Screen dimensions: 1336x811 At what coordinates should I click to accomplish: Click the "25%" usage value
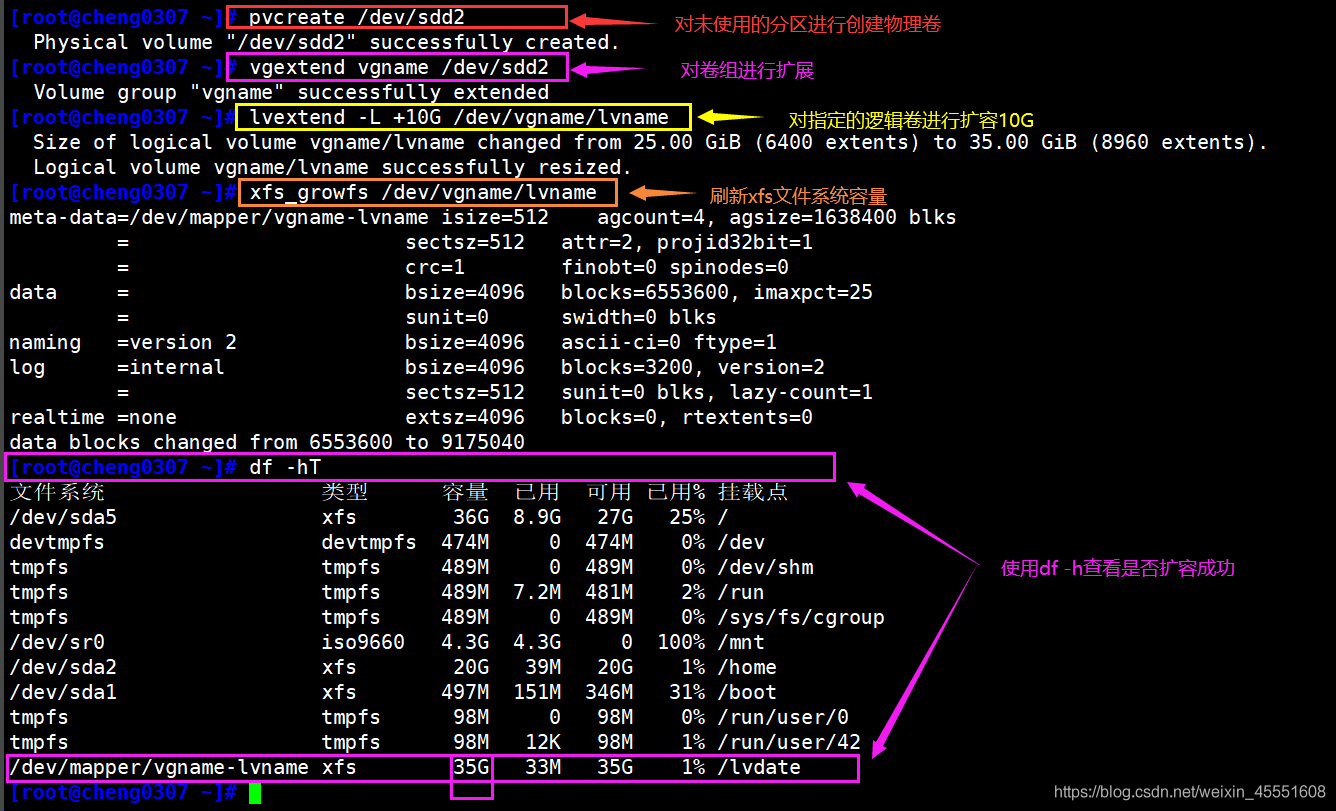coord(687,517)
